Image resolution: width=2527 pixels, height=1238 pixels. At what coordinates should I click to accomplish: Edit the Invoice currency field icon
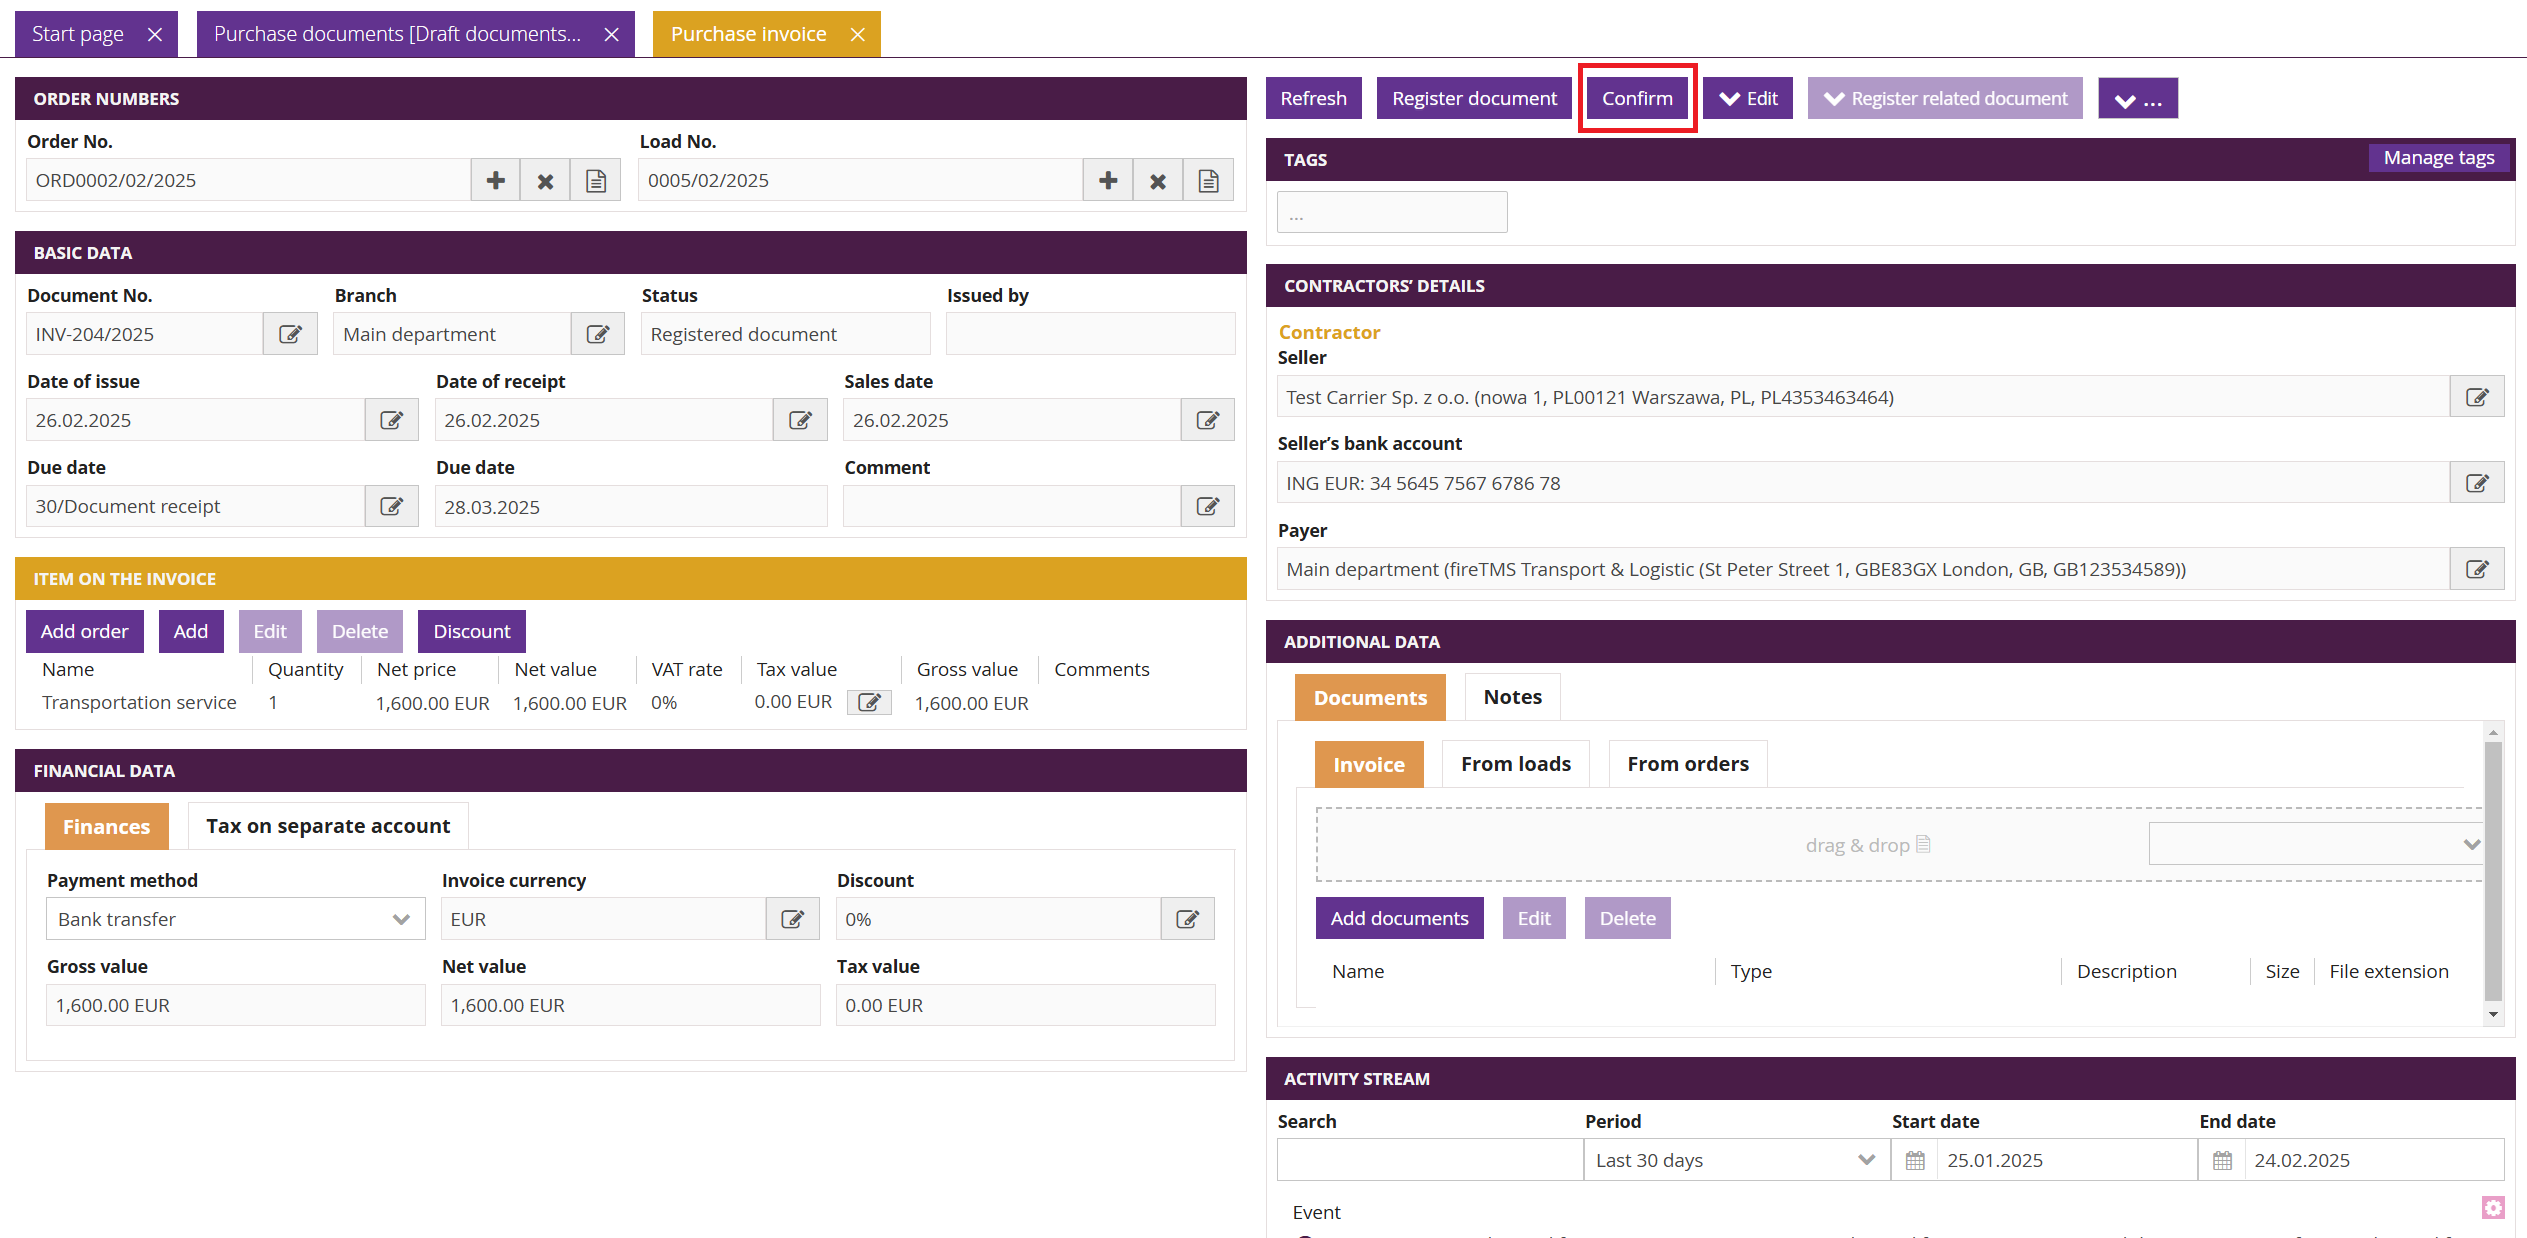click(x=792, y=919)
